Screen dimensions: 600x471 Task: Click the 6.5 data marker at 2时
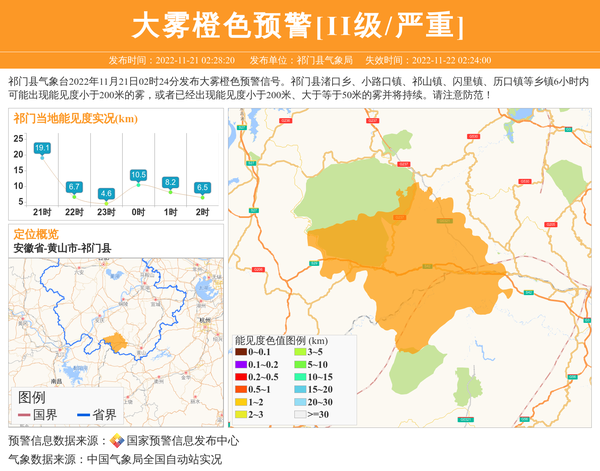(x=202, y=187)
